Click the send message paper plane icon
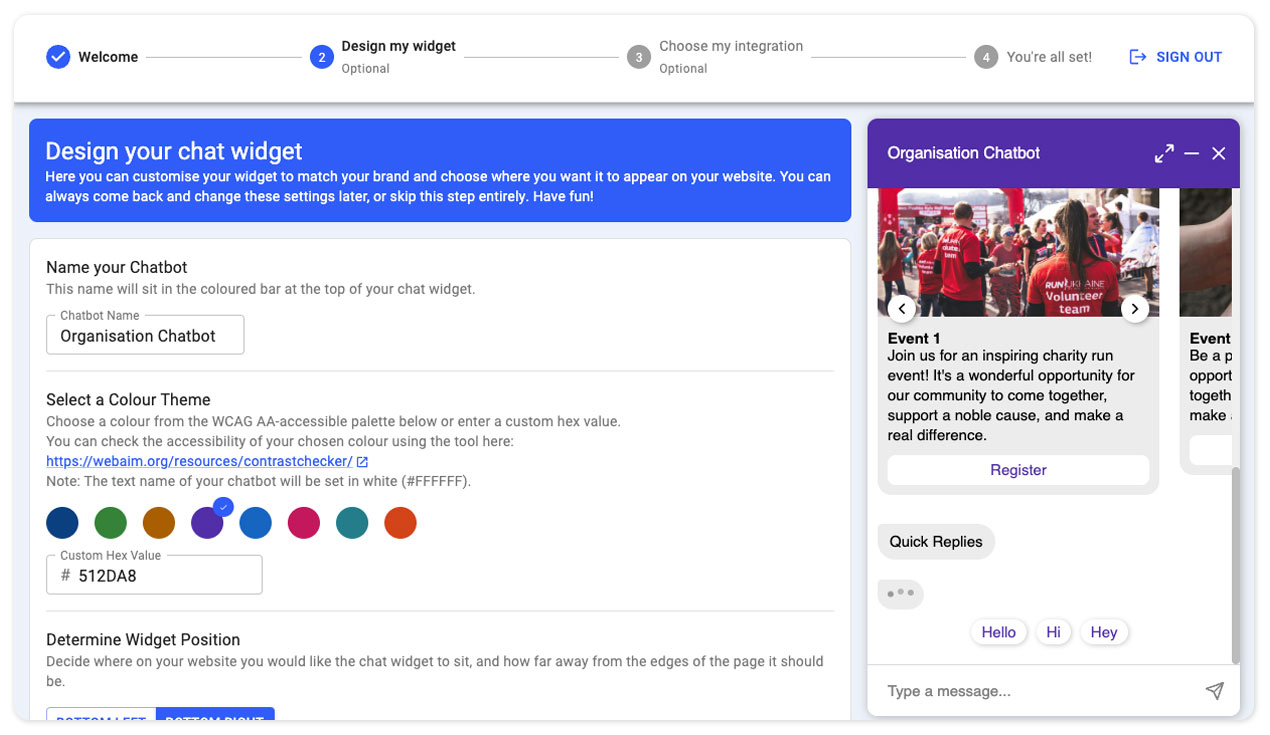Viewport: 1270px width, 735px height. [x=1215, y=690]
